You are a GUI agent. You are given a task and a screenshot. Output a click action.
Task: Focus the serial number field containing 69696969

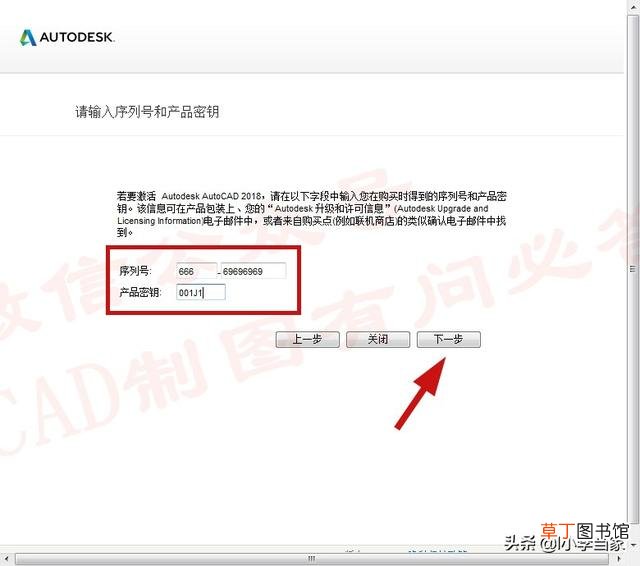[253, 271]
